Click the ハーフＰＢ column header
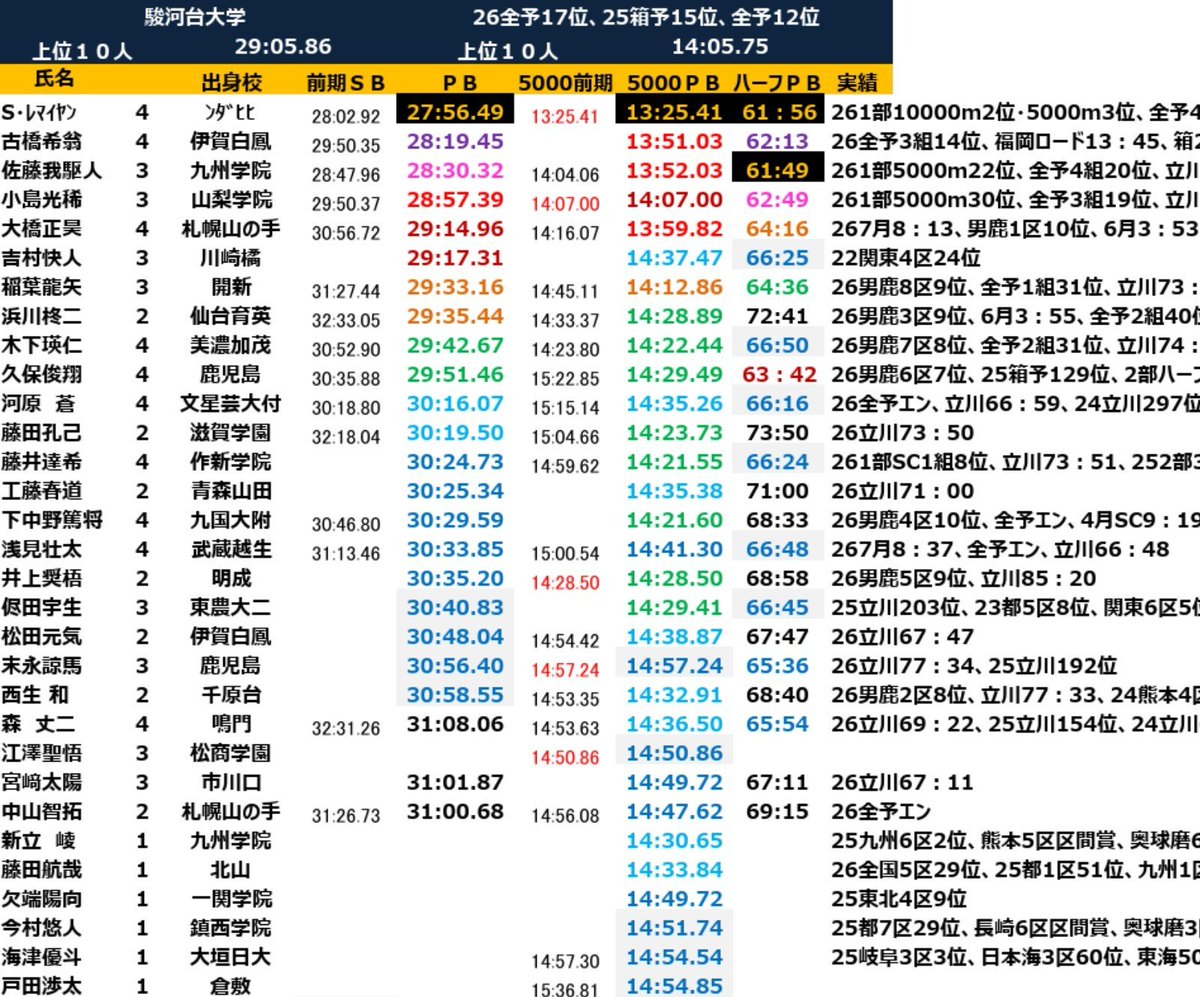 (x=777, y=82)
